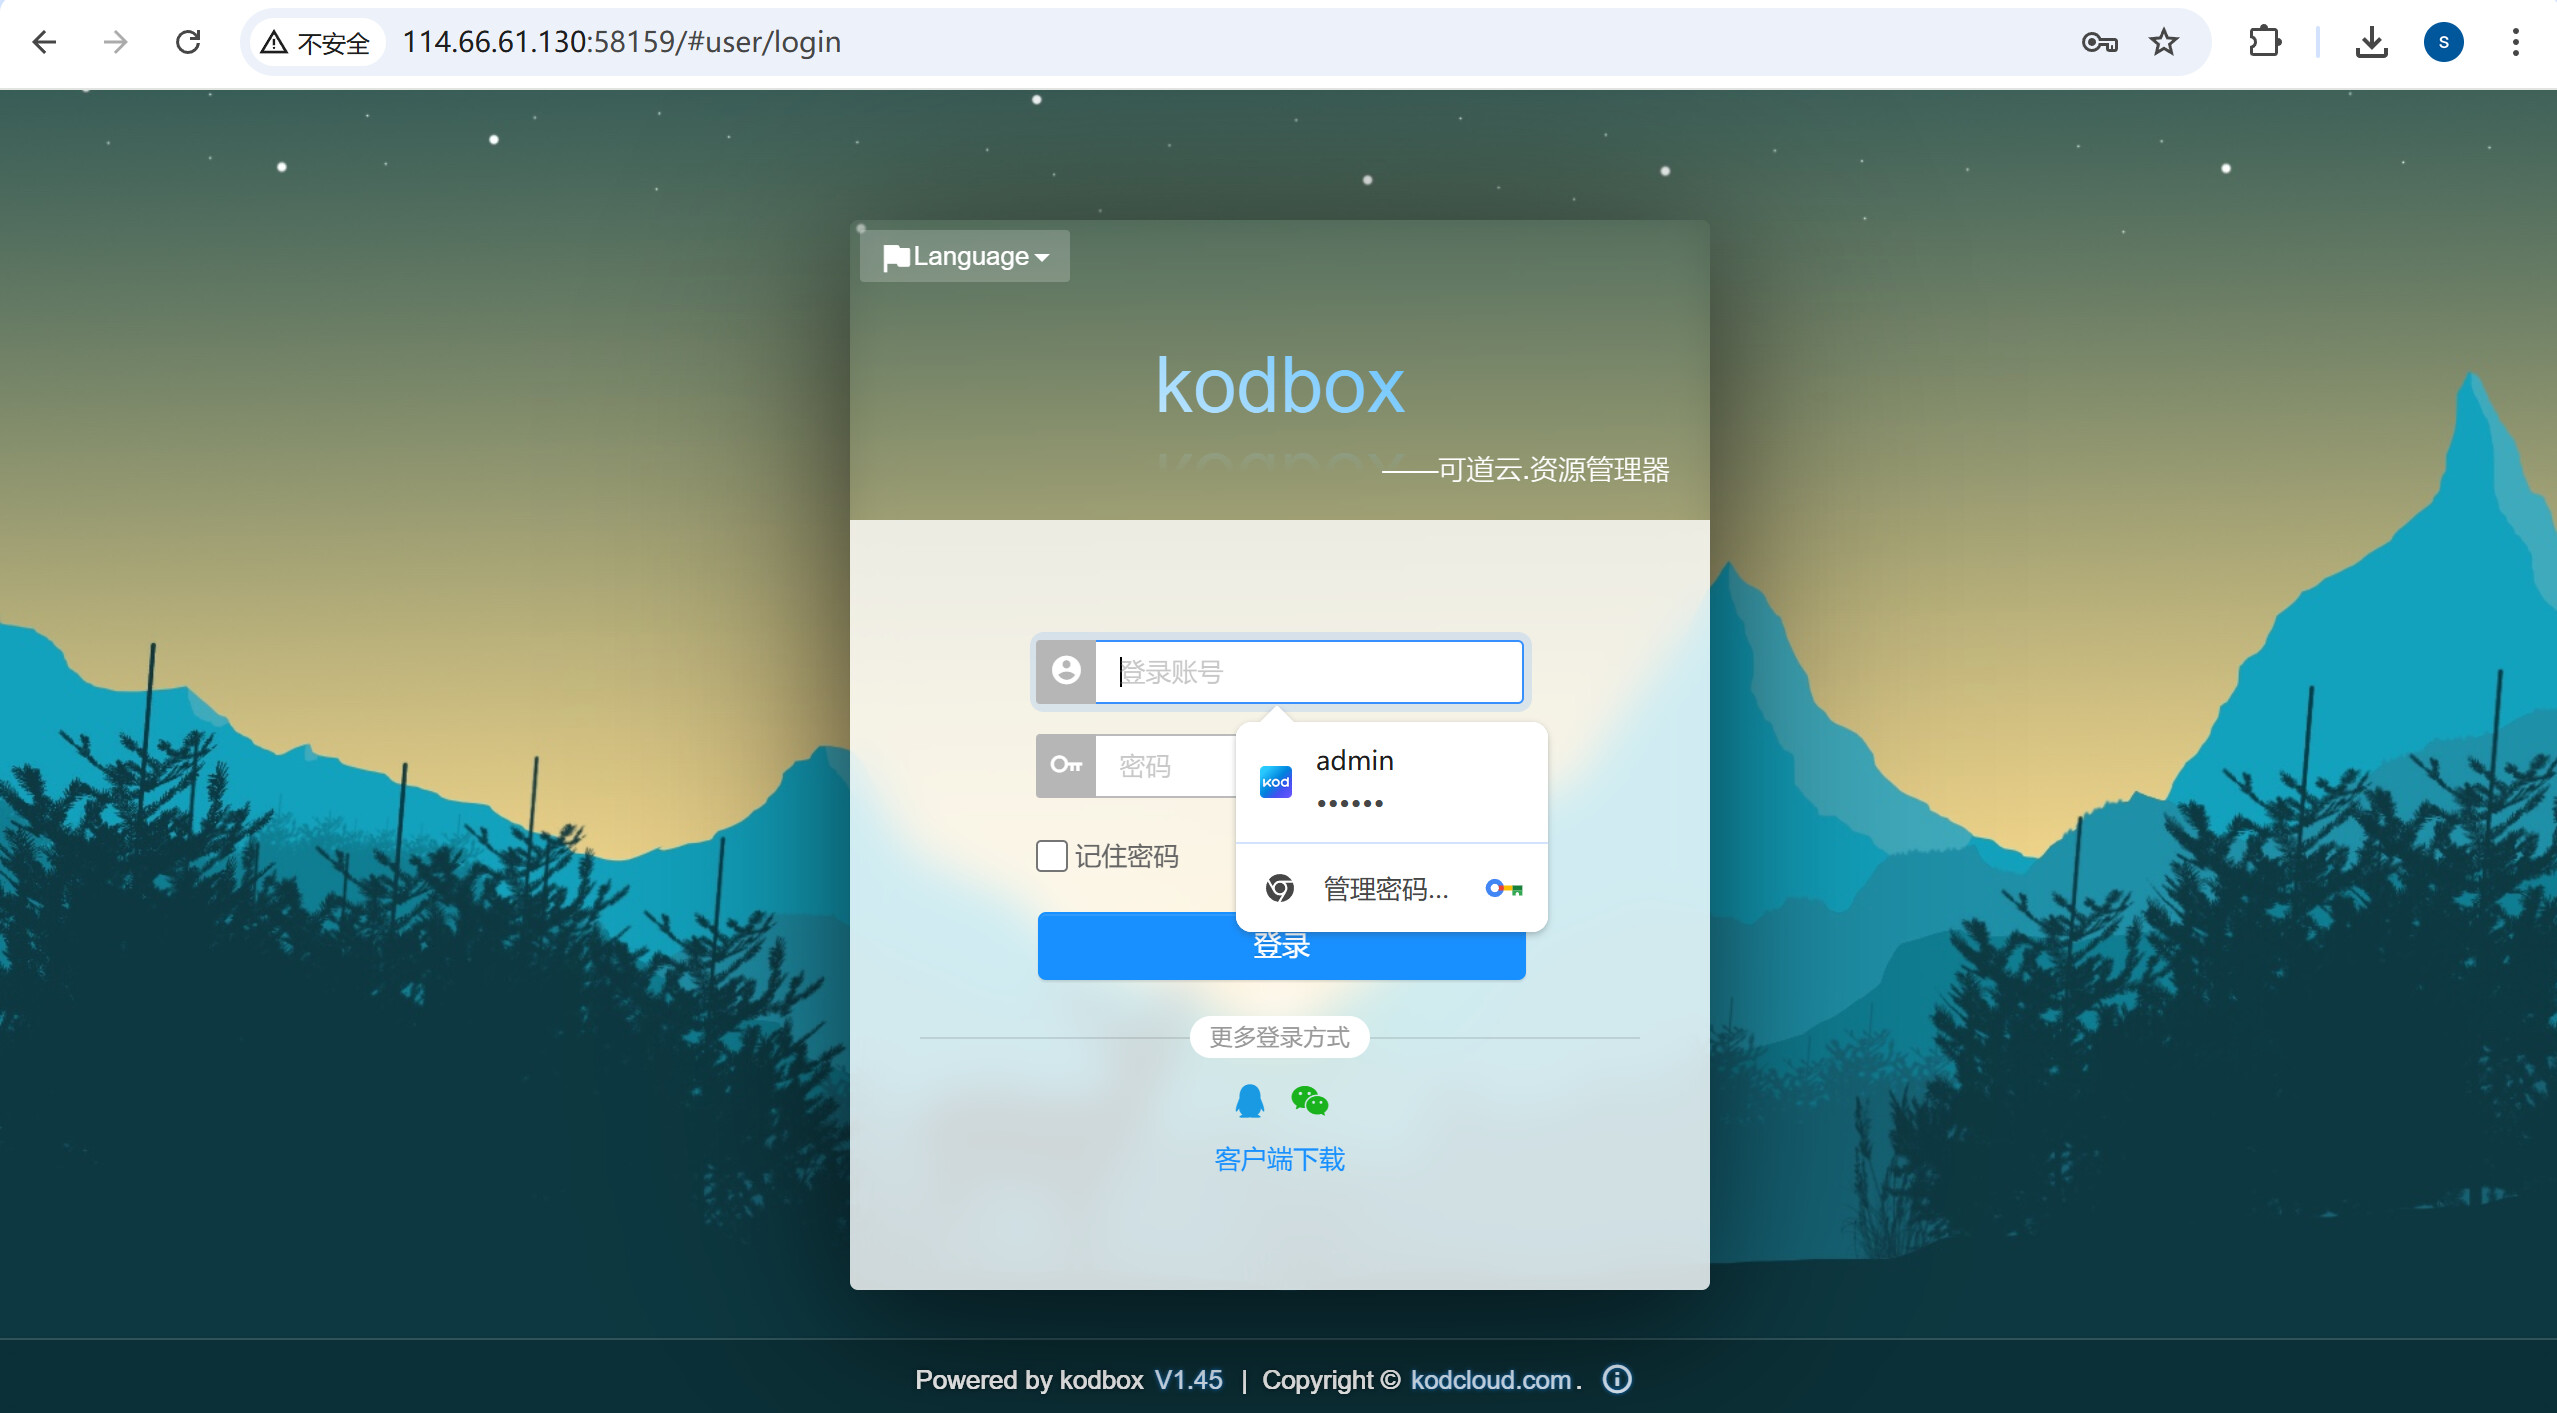
Task: Expand the Language dropdown
Action: click(965, 257)
